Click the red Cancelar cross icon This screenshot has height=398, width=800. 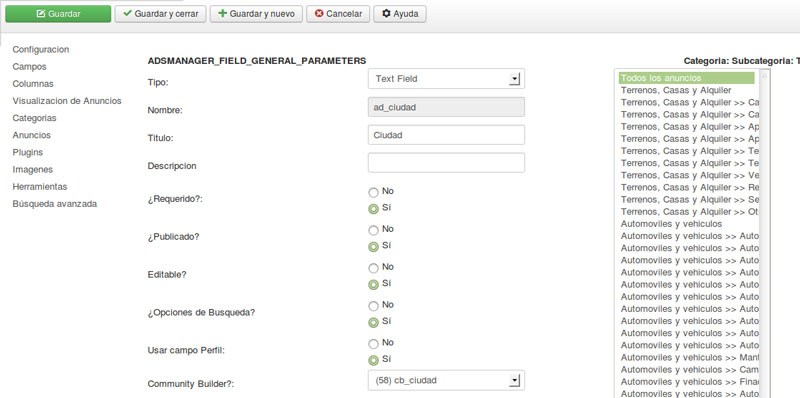(x=319, y=14)
